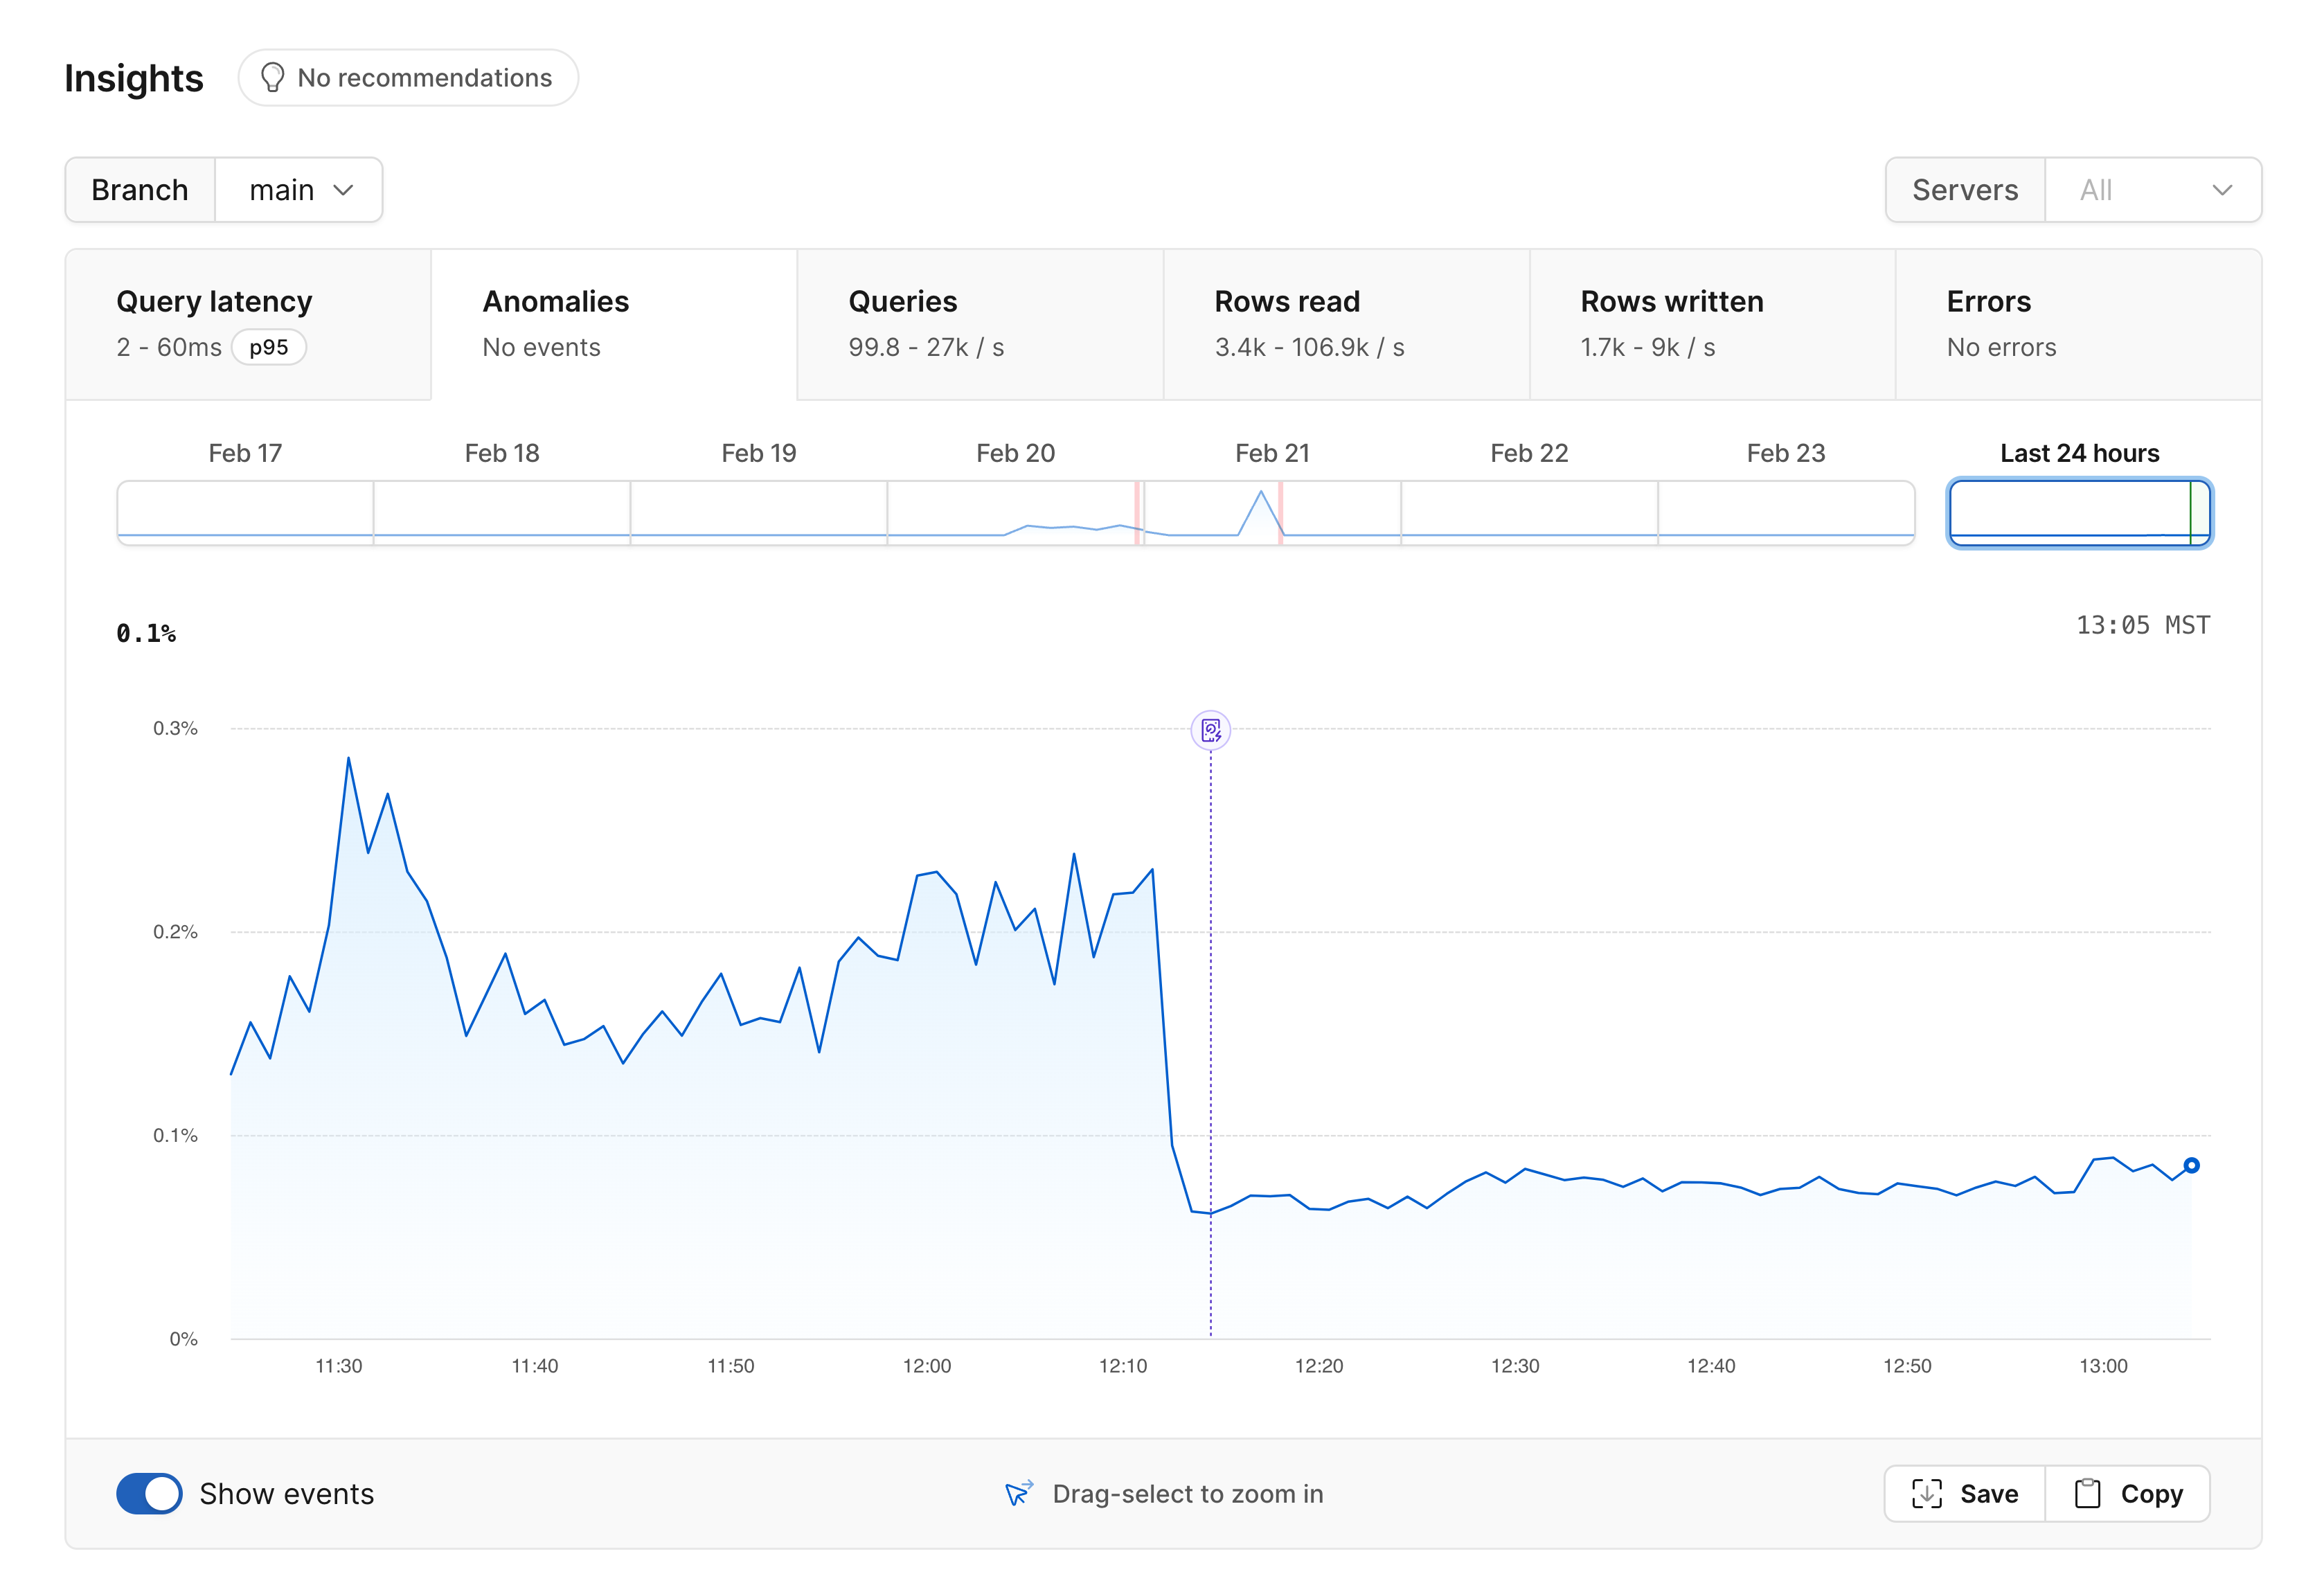The height and width of the screenshot is (1583, 2324).
Task: Click the deploy event marker icon on chart
Action: [1210, 730]
